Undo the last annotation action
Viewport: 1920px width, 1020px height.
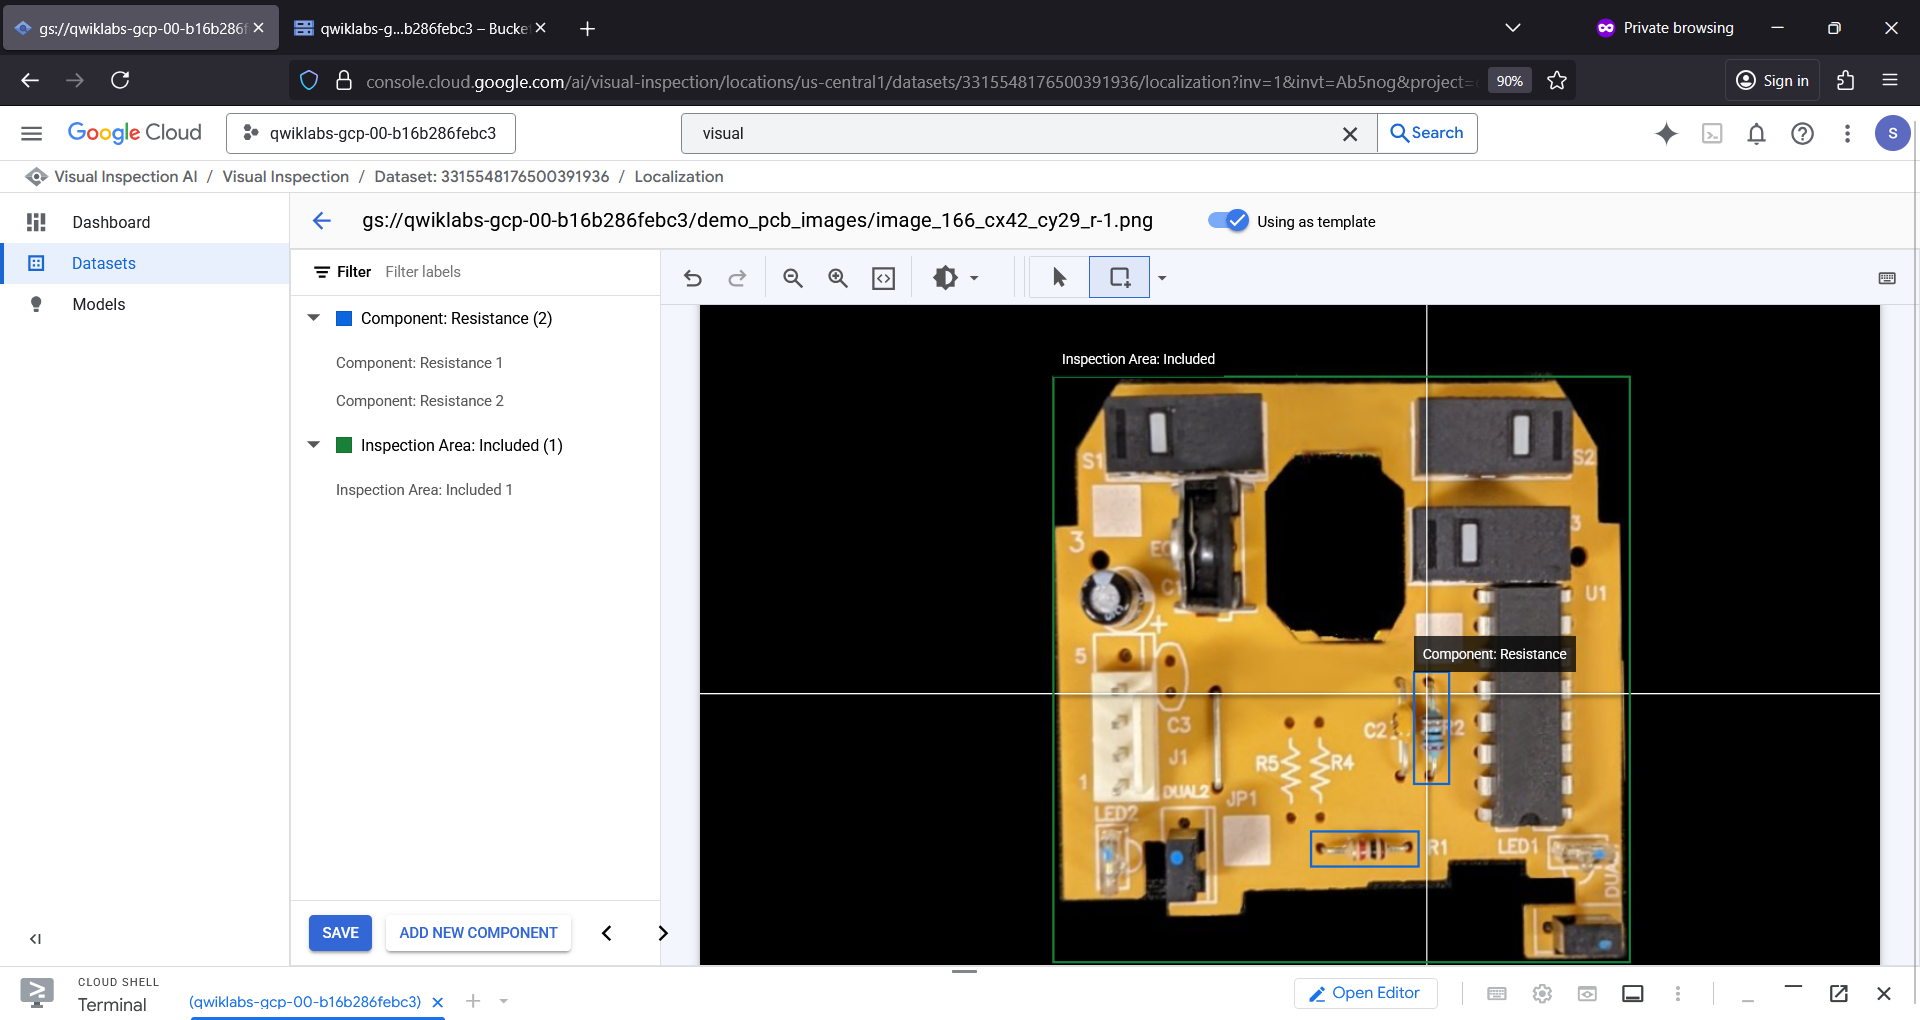[692, 278]
